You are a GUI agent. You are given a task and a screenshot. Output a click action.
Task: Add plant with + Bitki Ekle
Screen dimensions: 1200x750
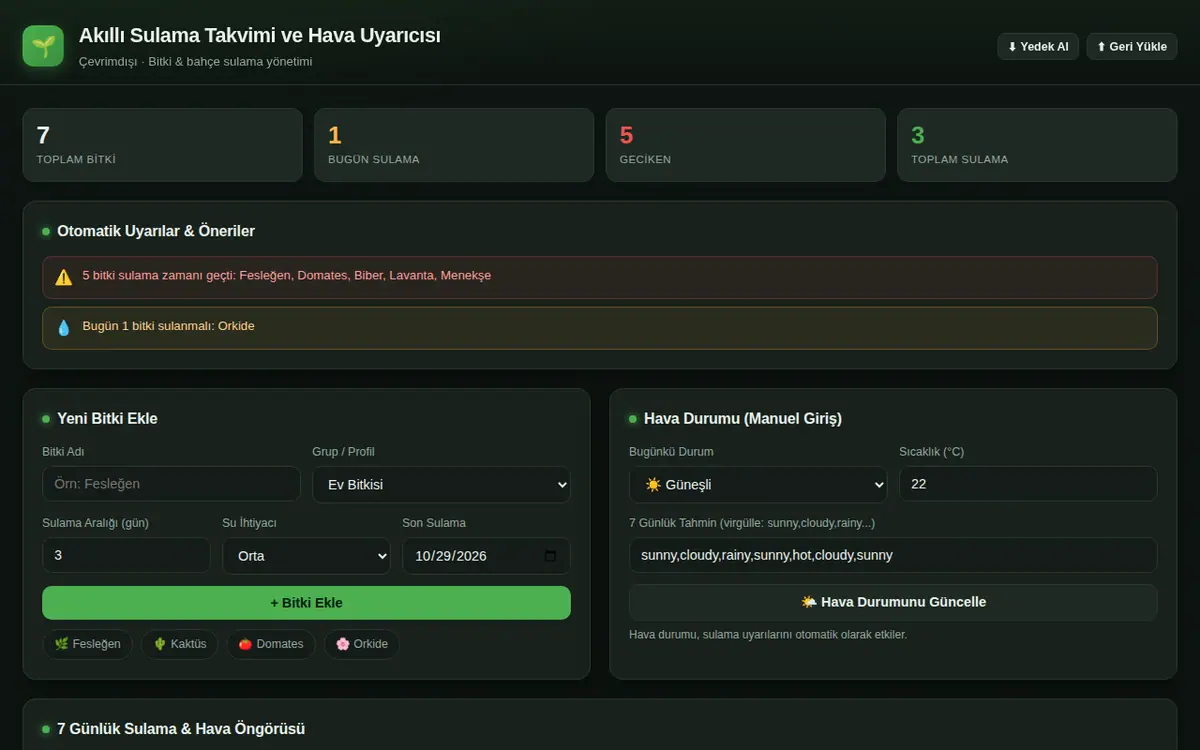click(306, 603)
